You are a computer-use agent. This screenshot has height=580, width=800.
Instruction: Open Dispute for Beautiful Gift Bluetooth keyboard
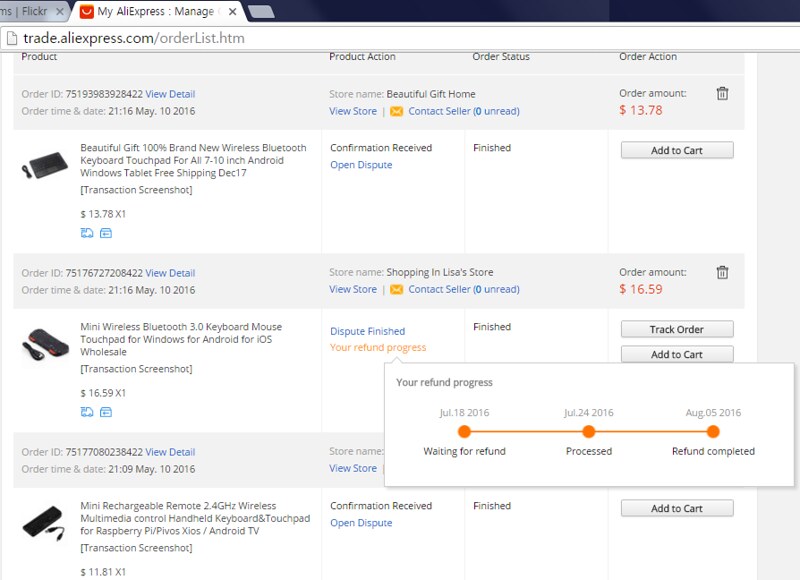pos(361,165)
